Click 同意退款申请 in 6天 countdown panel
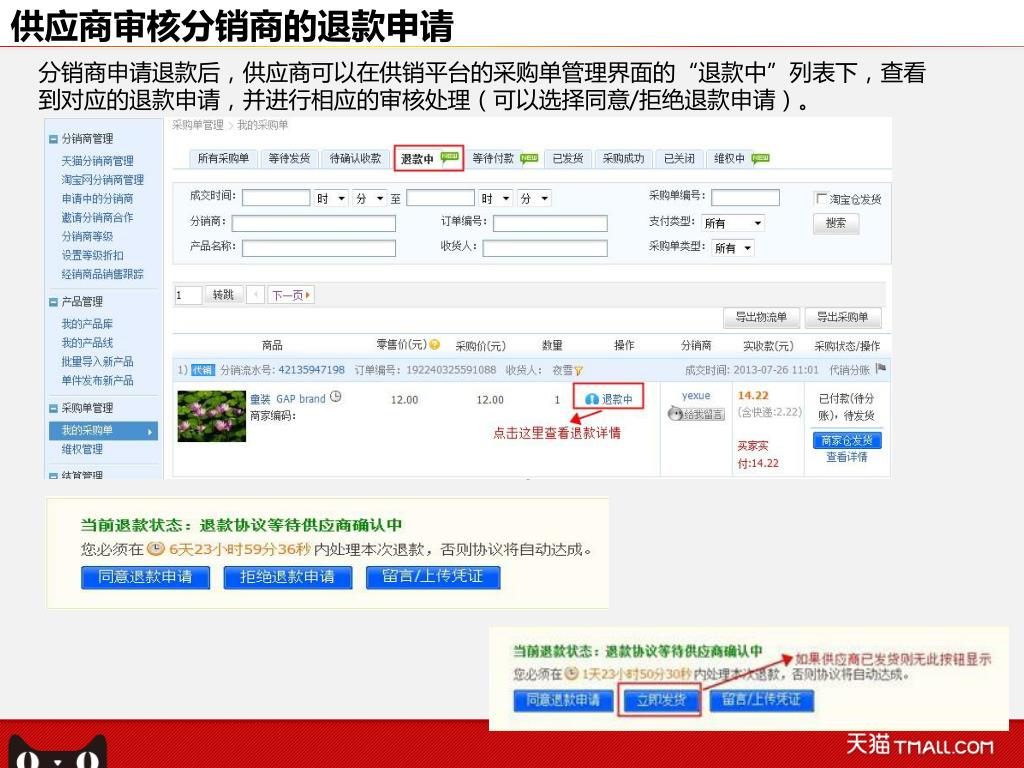This screenshot has width=1024, height=768. [146, 577]
